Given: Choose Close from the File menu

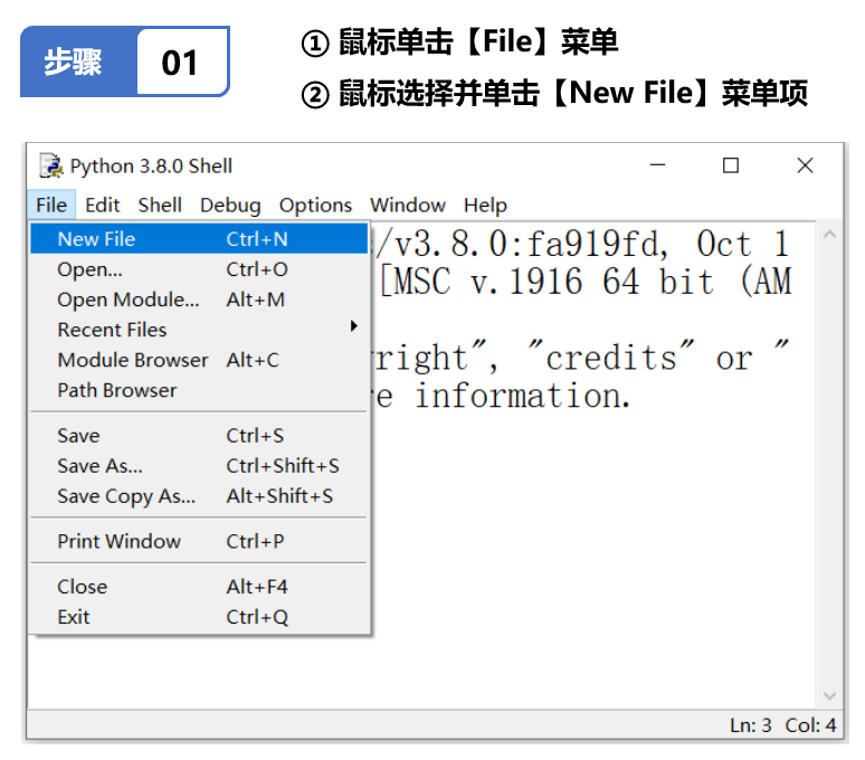Looking at the screenshot, I should 199,587.
